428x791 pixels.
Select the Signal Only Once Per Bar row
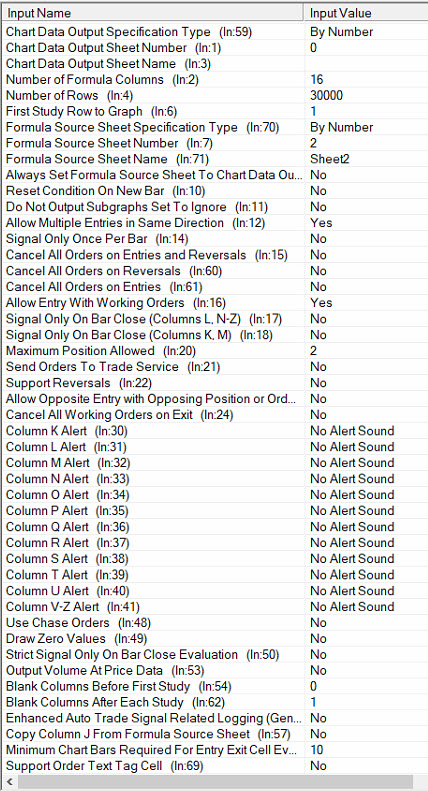pos(215,239)
